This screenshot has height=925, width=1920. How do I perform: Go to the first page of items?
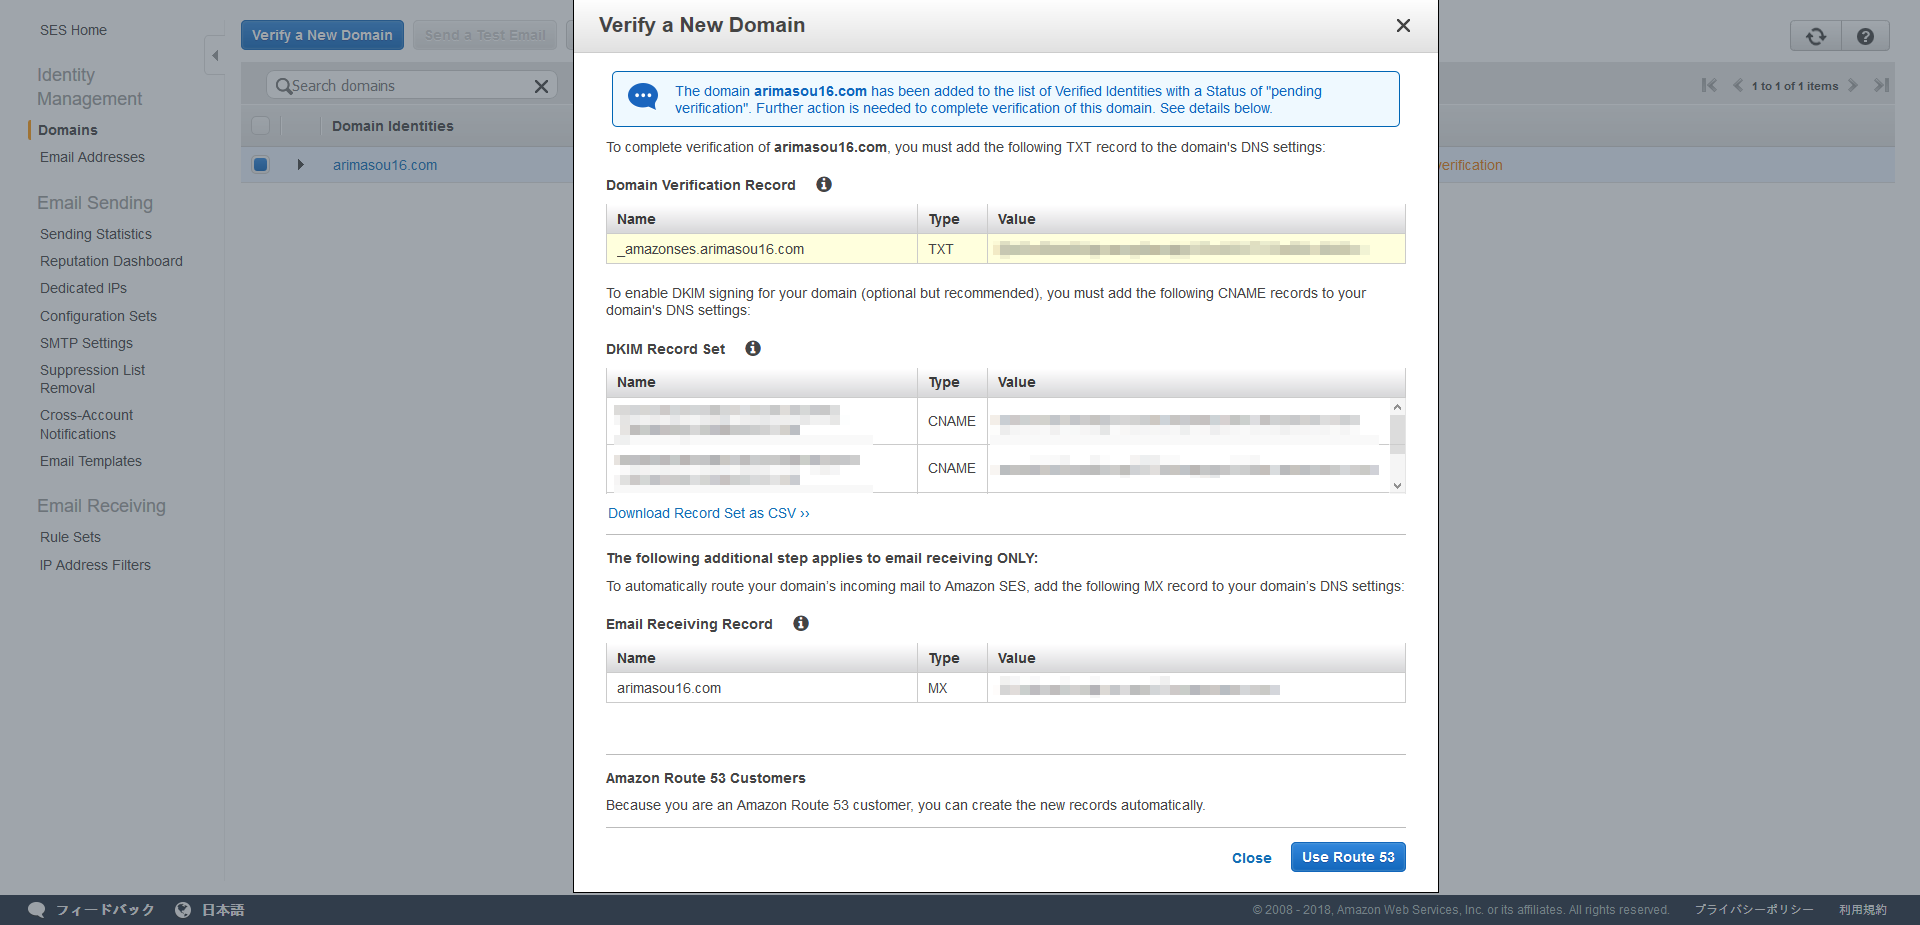point(1709,86)
